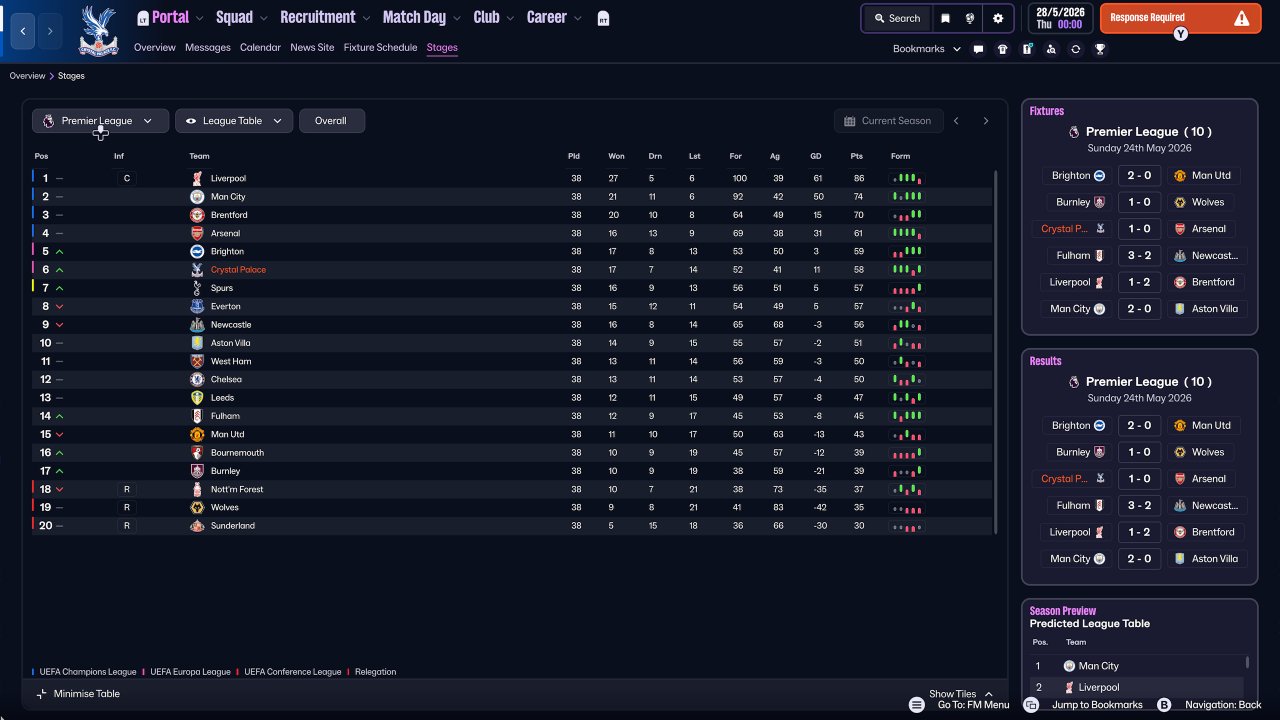Image resolution: width=1280 pixels, height=720 pixels.
Task: Expand the Club menu chevron
Action: point(510,18)
